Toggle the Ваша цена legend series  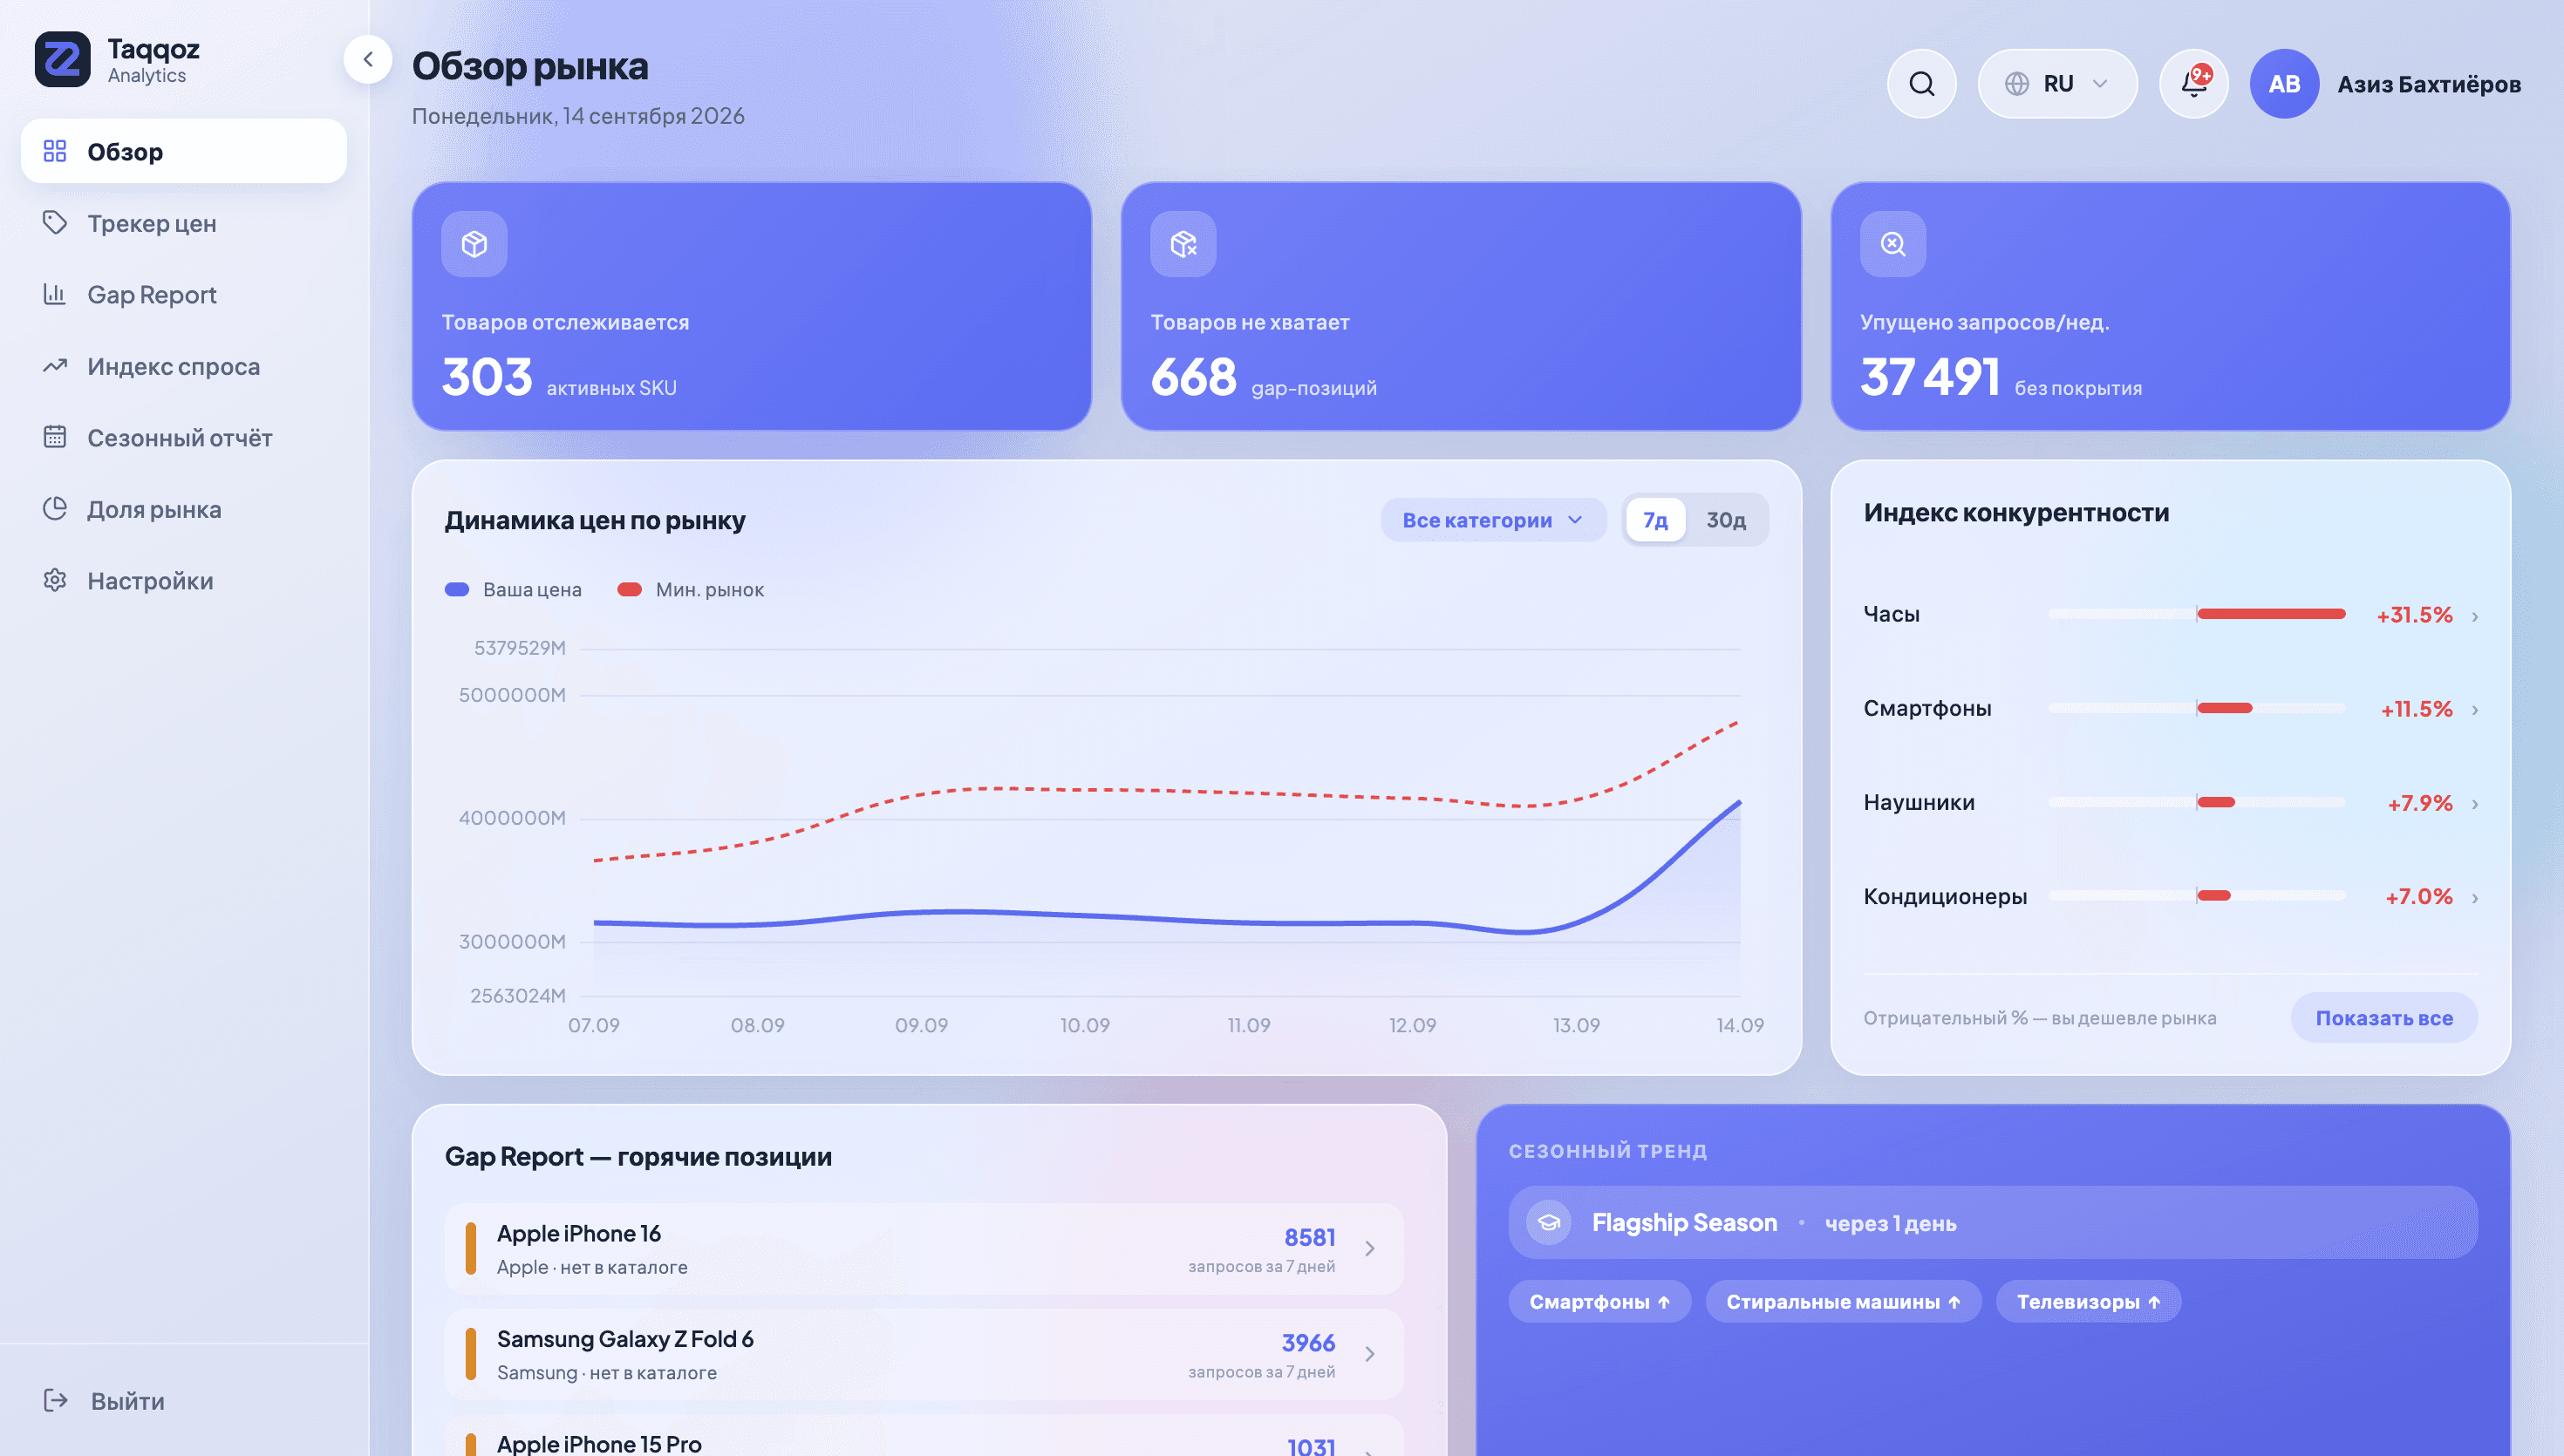[x=513, y=590]
